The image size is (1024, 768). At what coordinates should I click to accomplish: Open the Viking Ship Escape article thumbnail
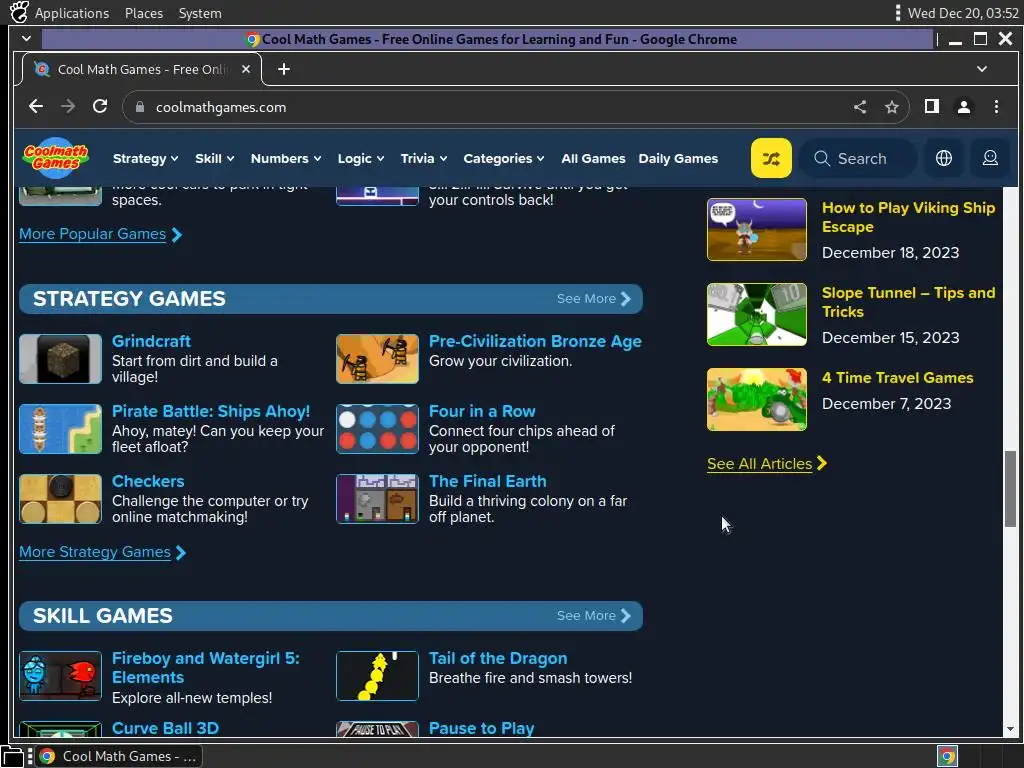point(756,229)
